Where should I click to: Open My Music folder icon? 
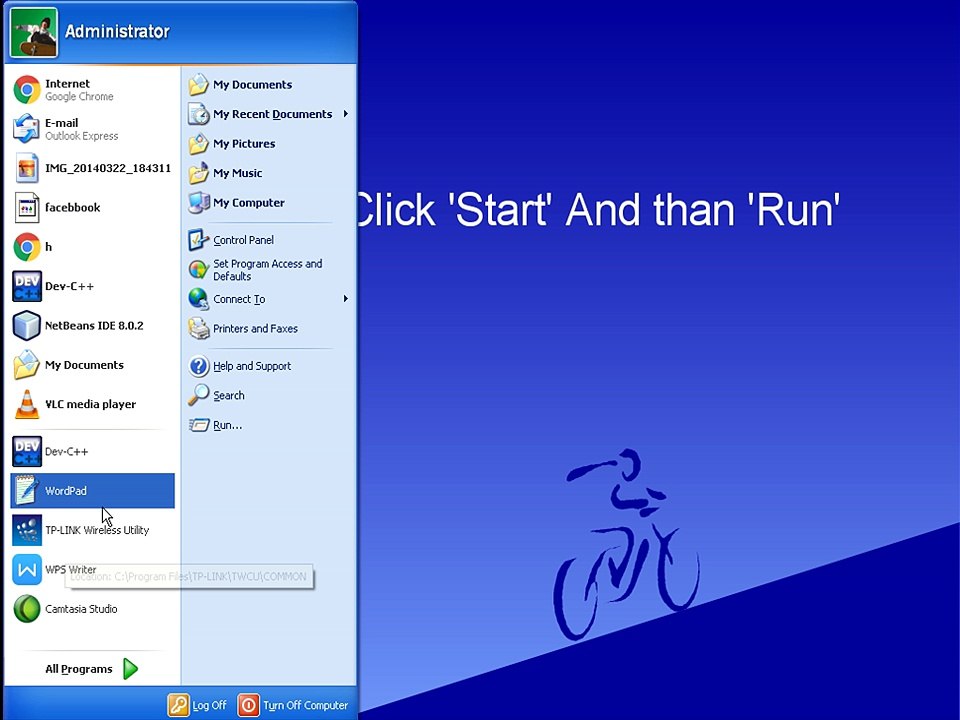198,173
